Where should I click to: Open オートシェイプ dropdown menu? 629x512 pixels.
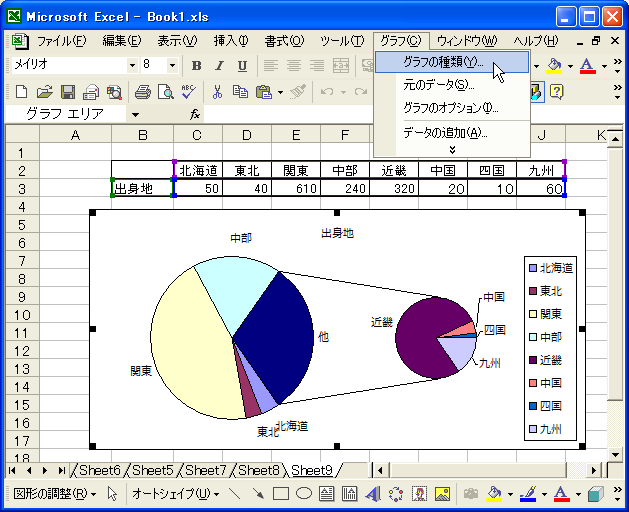pos(176,494)
